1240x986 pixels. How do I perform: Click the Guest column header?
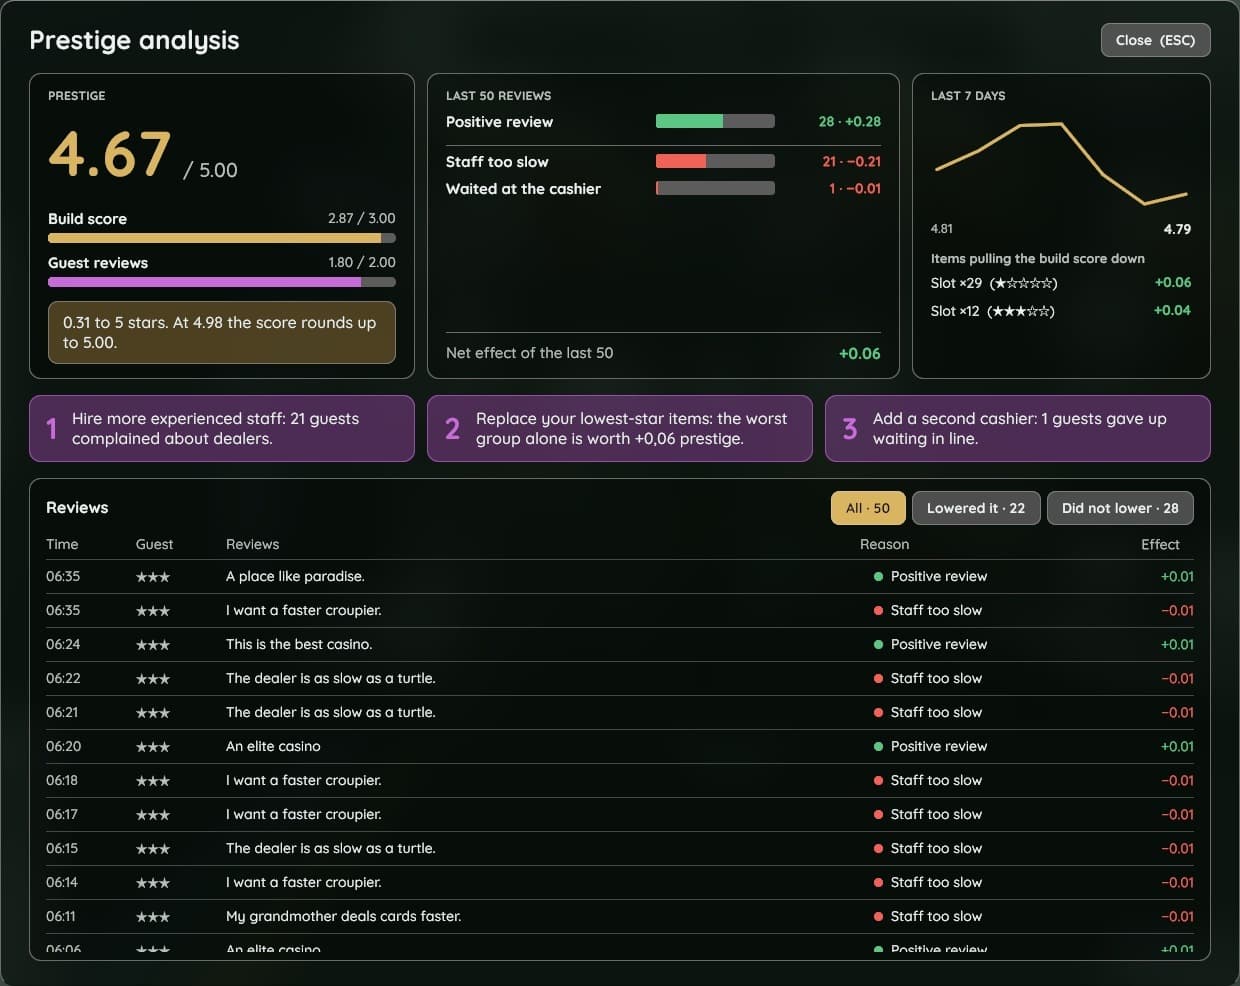[154, 544]
